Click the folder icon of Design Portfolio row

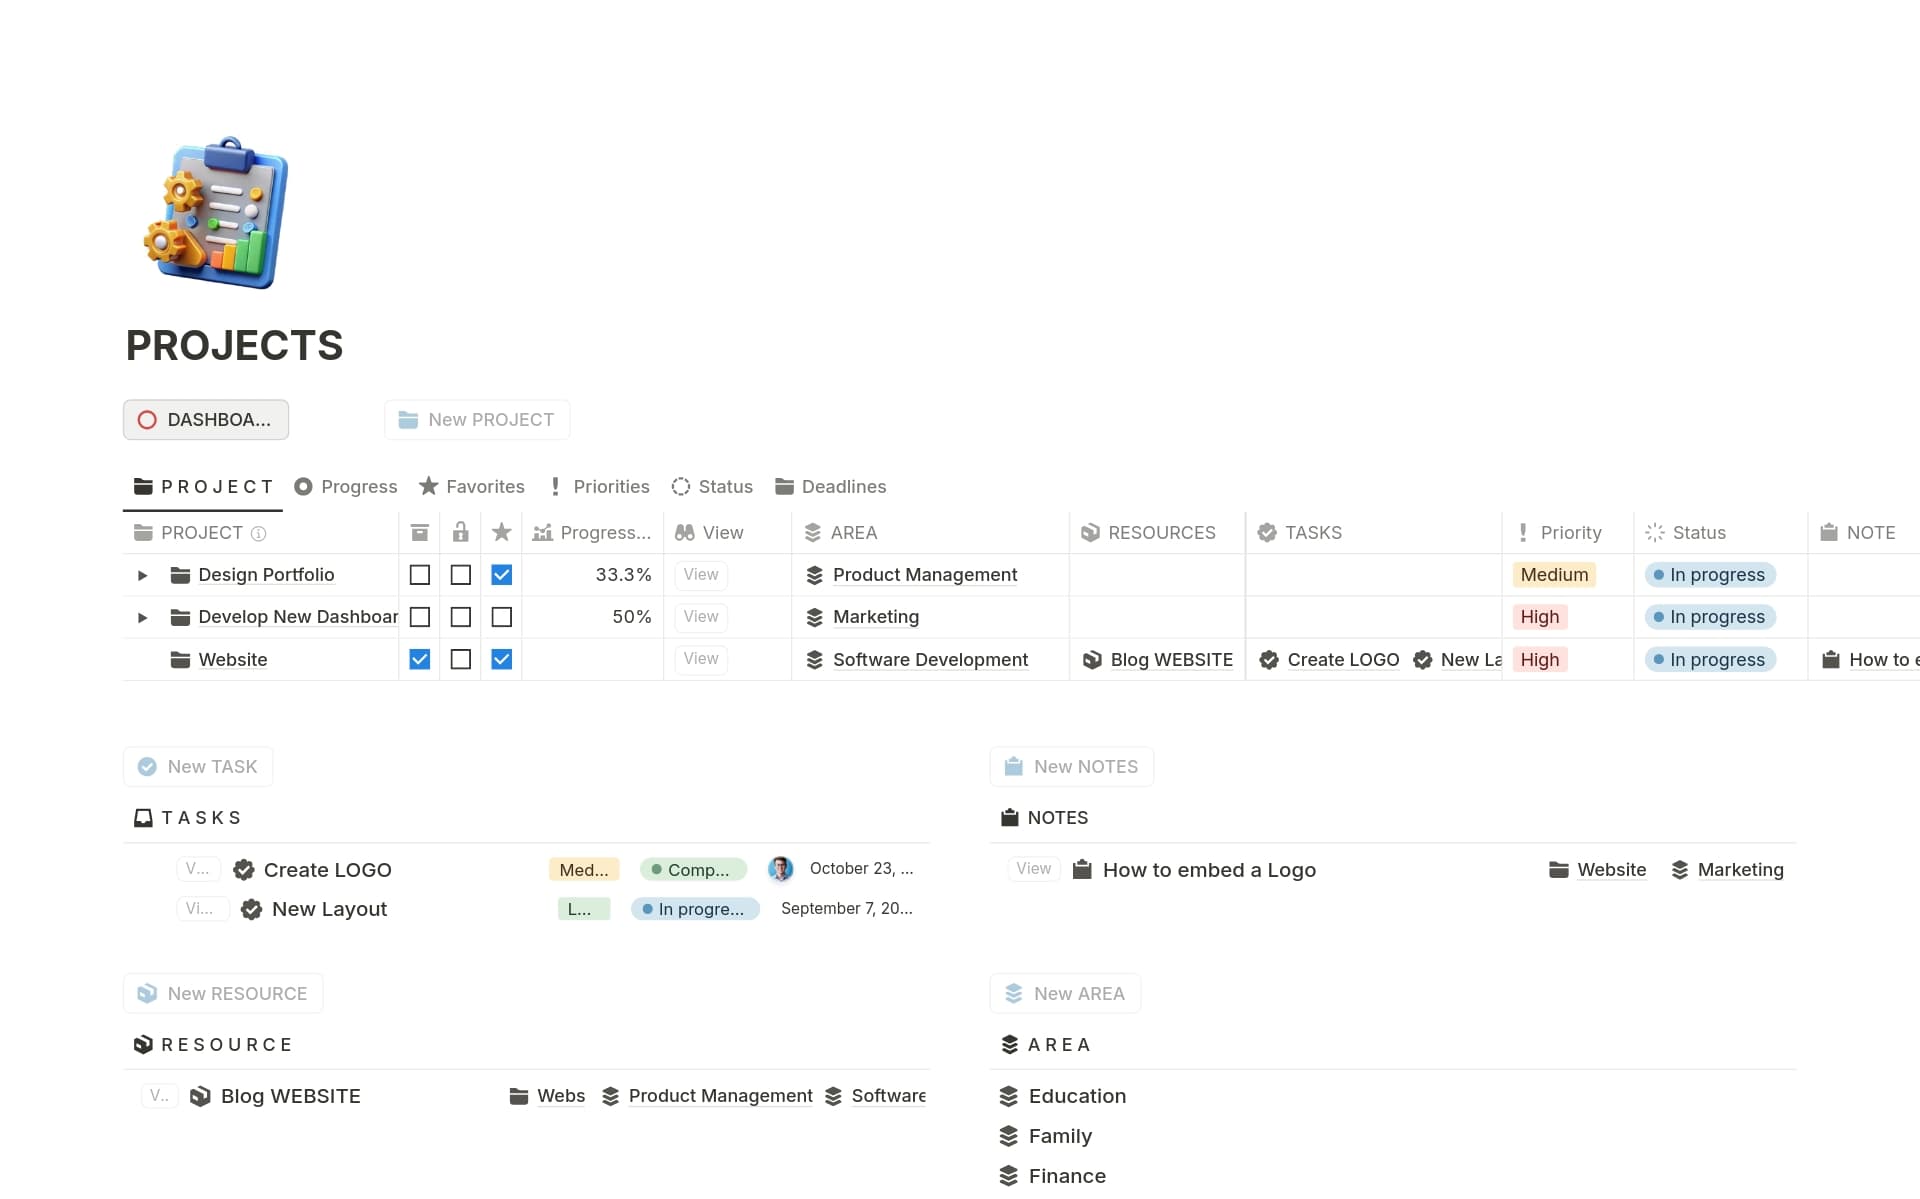pyautogui.click(x=180, y=575)
